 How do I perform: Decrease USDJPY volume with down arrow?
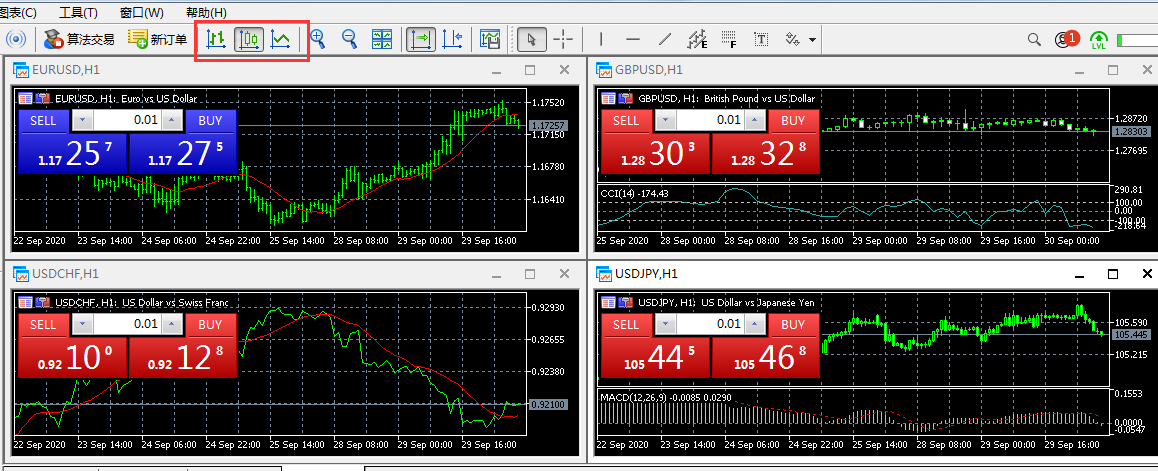point(666,324)
